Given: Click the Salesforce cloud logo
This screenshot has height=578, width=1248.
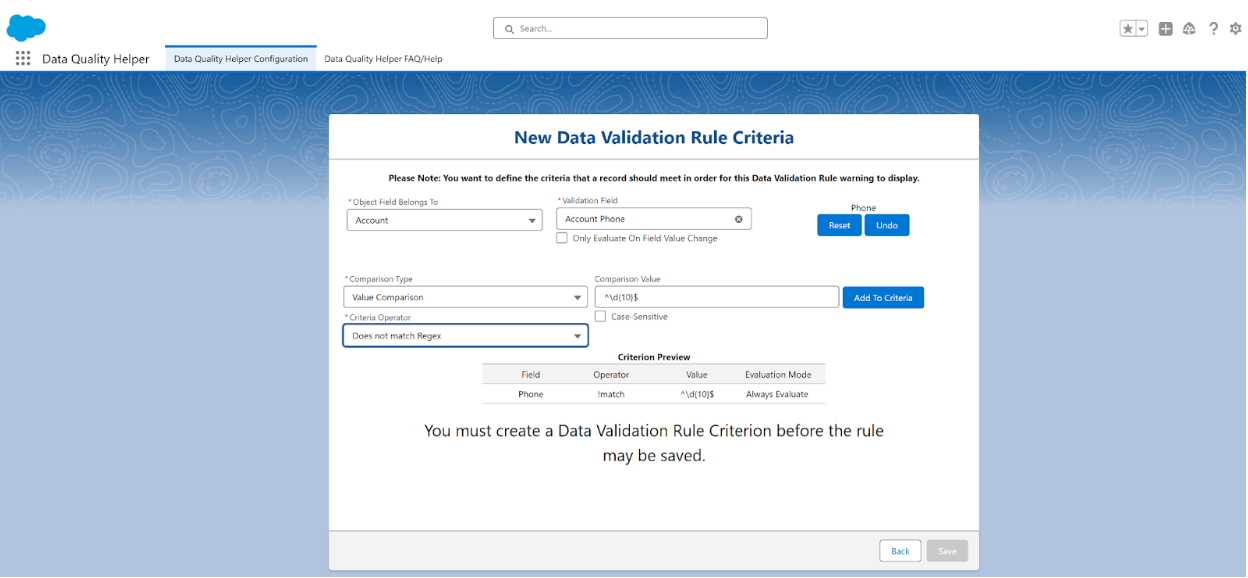Looking at the screenshot, I should pos(26,28).
